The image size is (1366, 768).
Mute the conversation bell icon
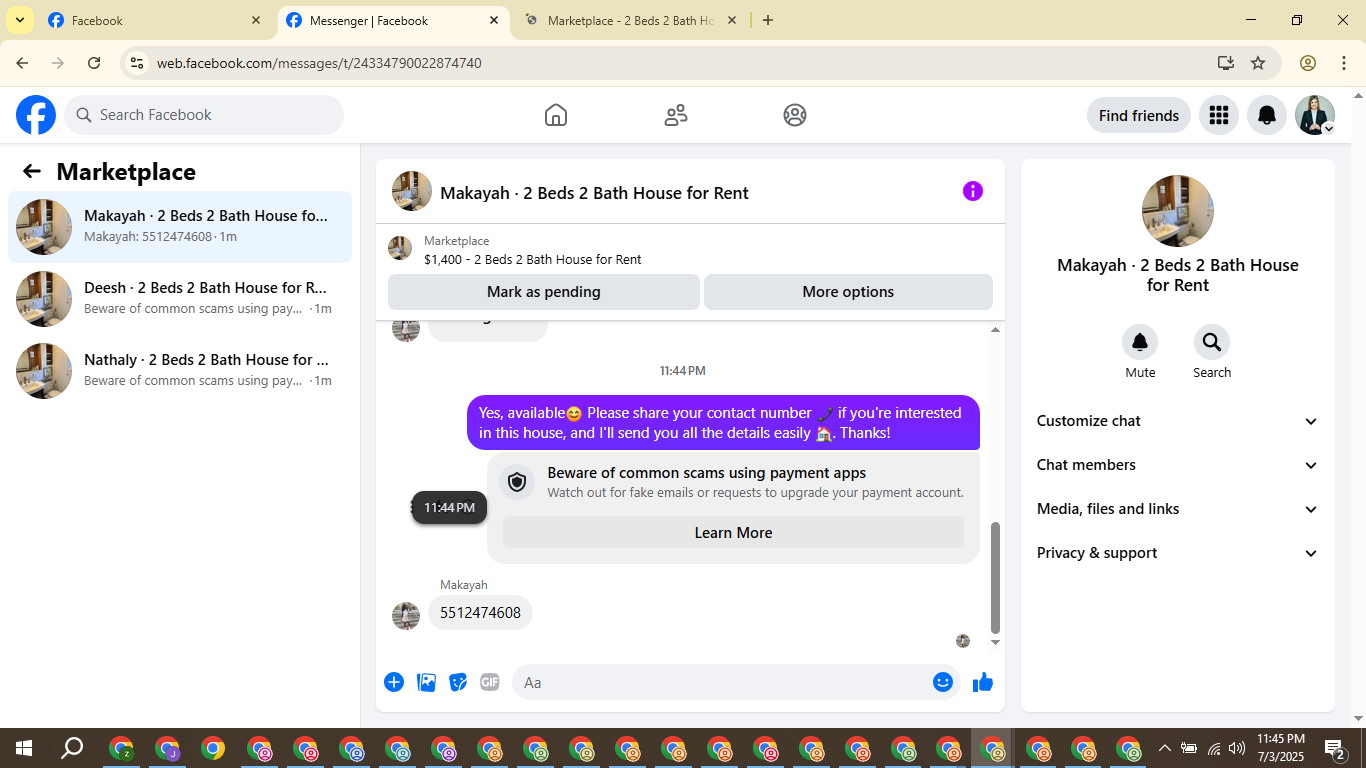[1140, 342]
